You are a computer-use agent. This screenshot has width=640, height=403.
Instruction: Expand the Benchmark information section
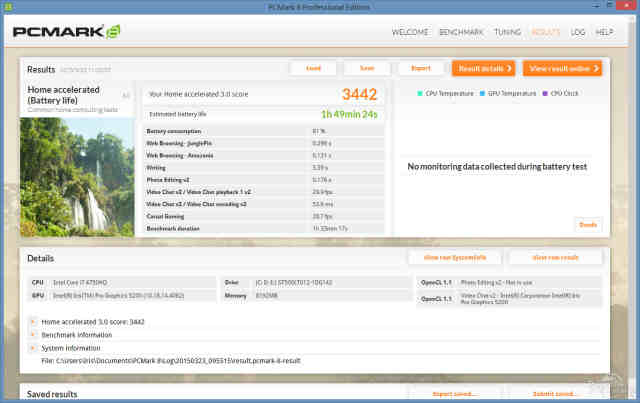pos(33,335)
